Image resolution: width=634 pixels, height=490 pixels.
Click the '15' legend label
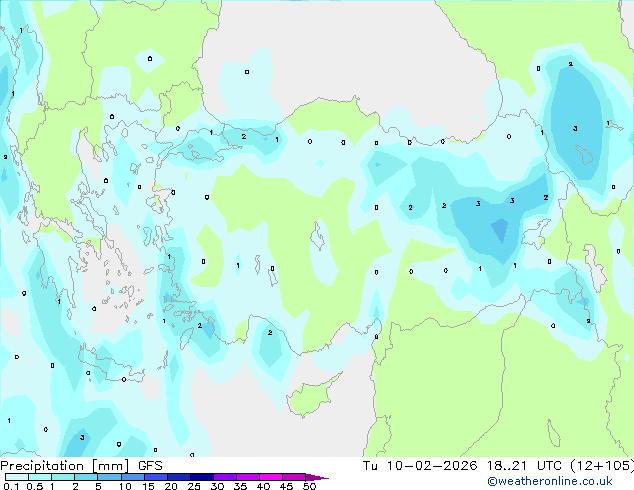coord(148,486)
